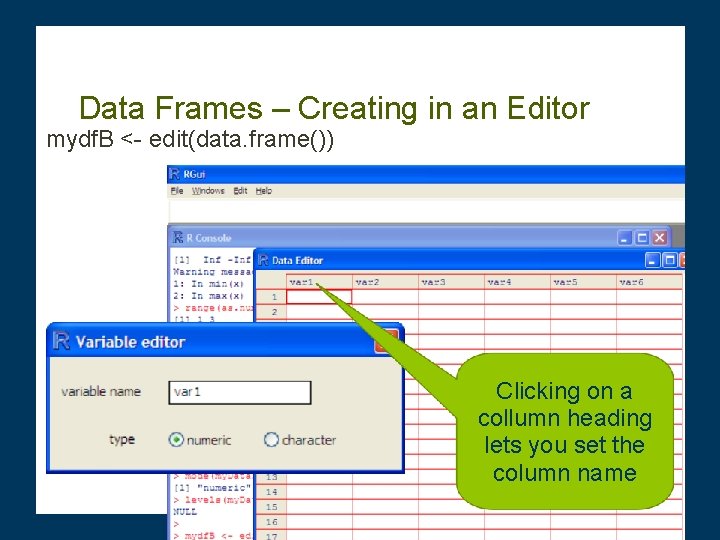Click the var4 column heading

[517, 282]
